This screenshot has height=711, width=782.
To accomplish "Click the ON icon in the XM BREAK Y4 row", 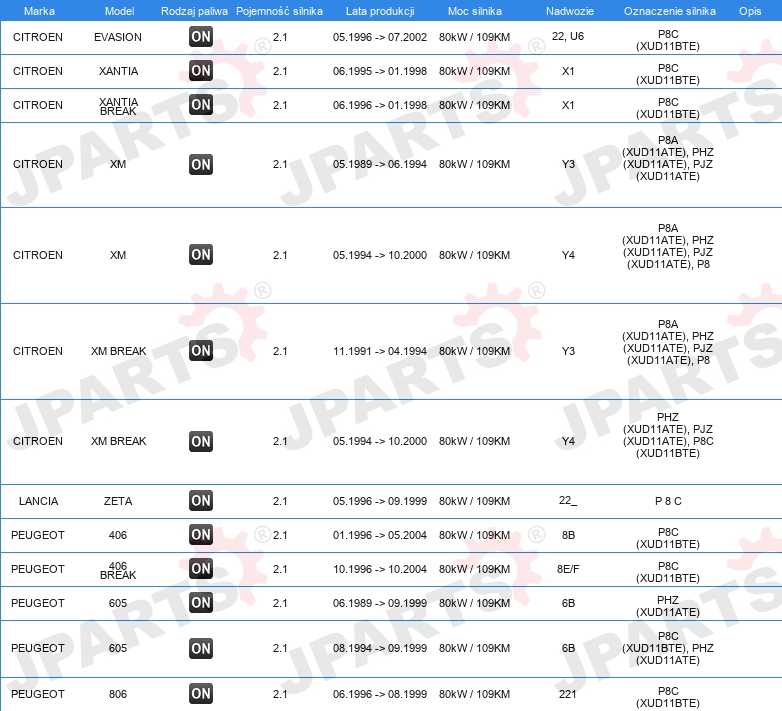I will click(200, 441).
